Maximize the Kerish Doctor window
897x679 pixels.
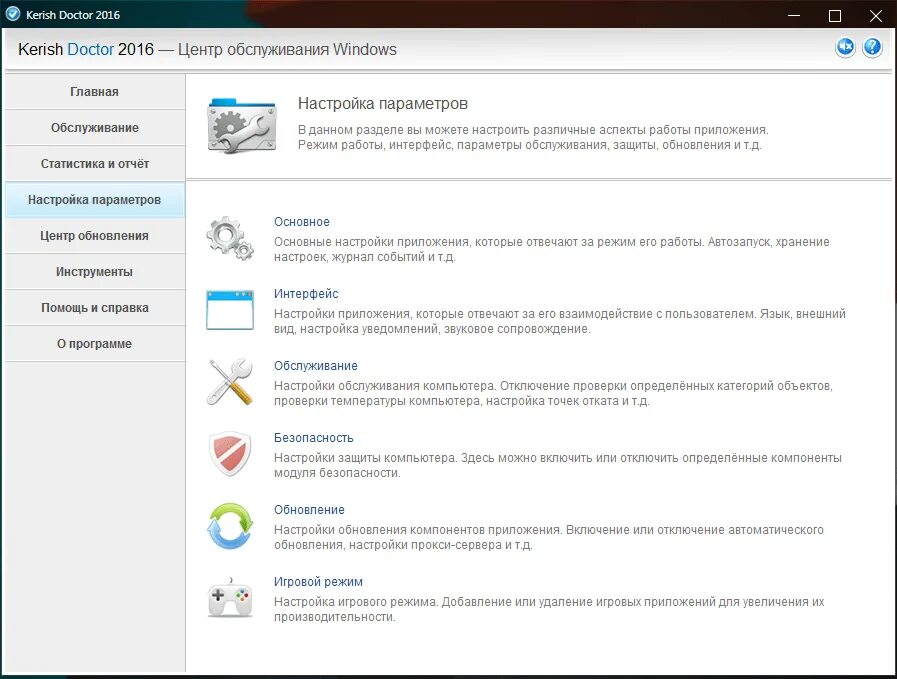[x=835, y=15]
